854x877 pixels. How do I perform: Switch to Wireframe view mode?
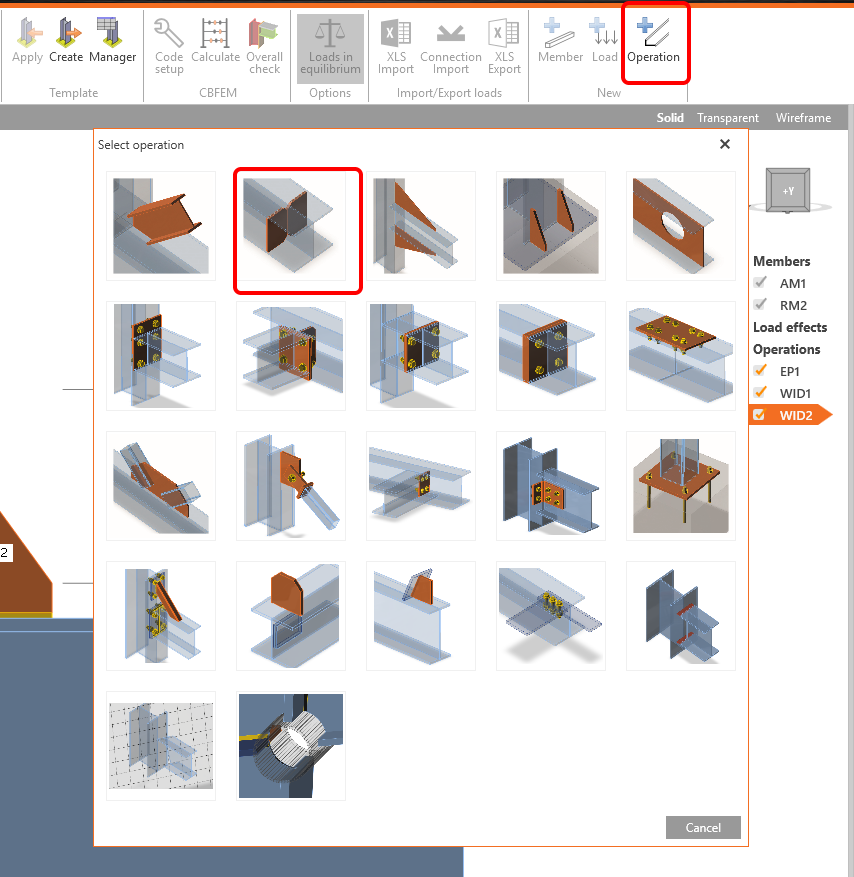pyautogui.click(x=803, y=117)
